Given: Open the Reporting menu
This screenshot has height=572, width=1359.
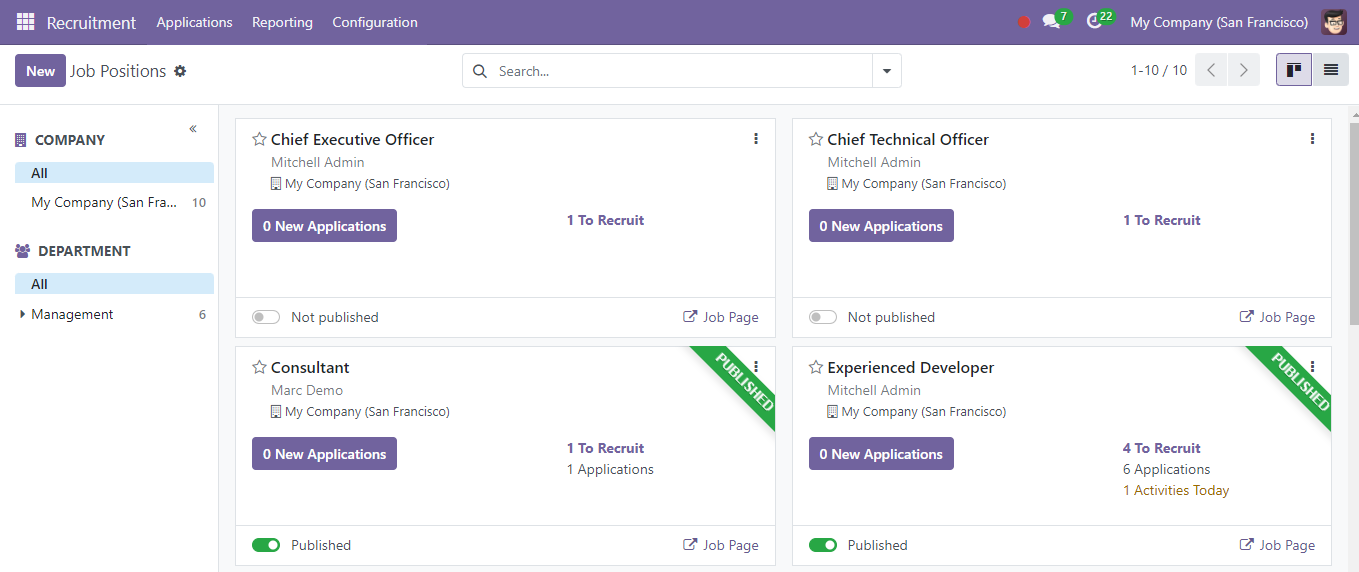Looking at the screenshot, I should tap(282, 22).
